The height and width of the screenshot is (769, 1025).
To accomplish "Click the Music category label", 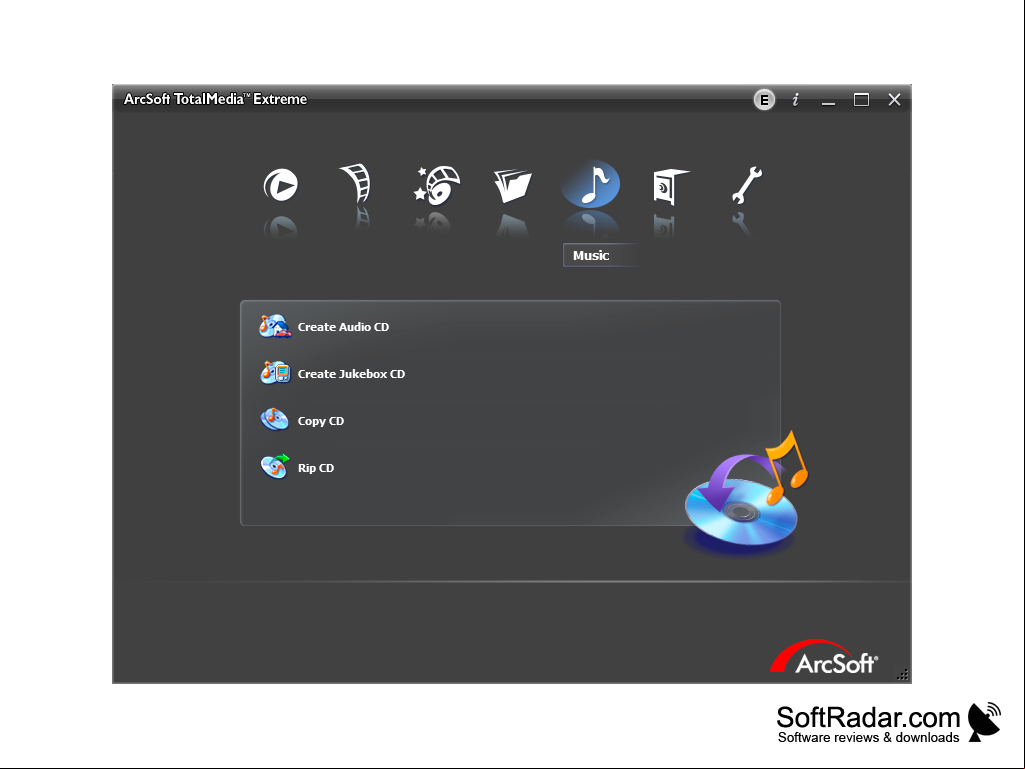I will coord(591,256).
